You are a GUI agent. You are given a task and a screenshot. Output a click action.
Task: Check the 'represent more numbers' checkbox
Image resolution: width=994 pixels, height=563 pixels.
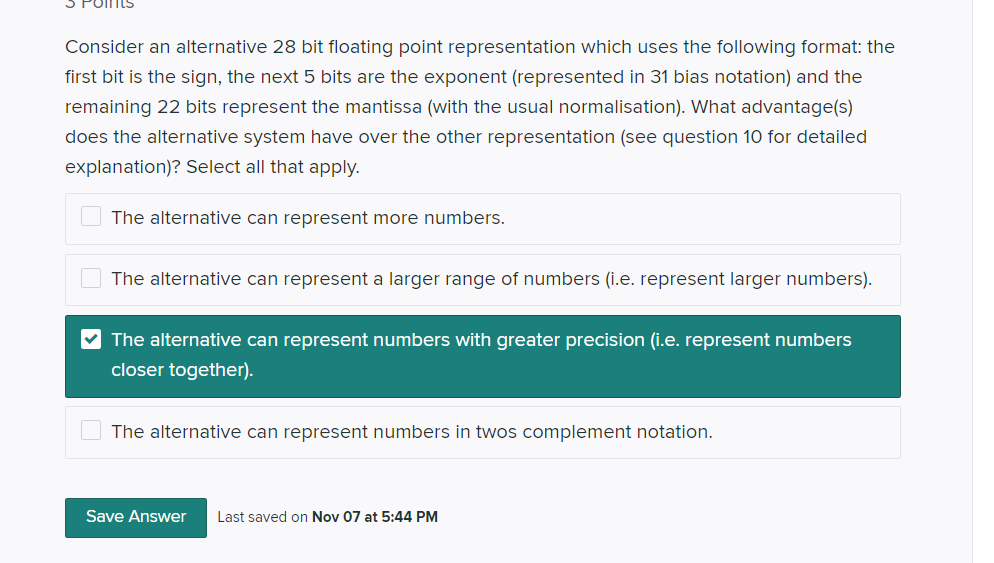pyautogui.click(x=91, y=217)
